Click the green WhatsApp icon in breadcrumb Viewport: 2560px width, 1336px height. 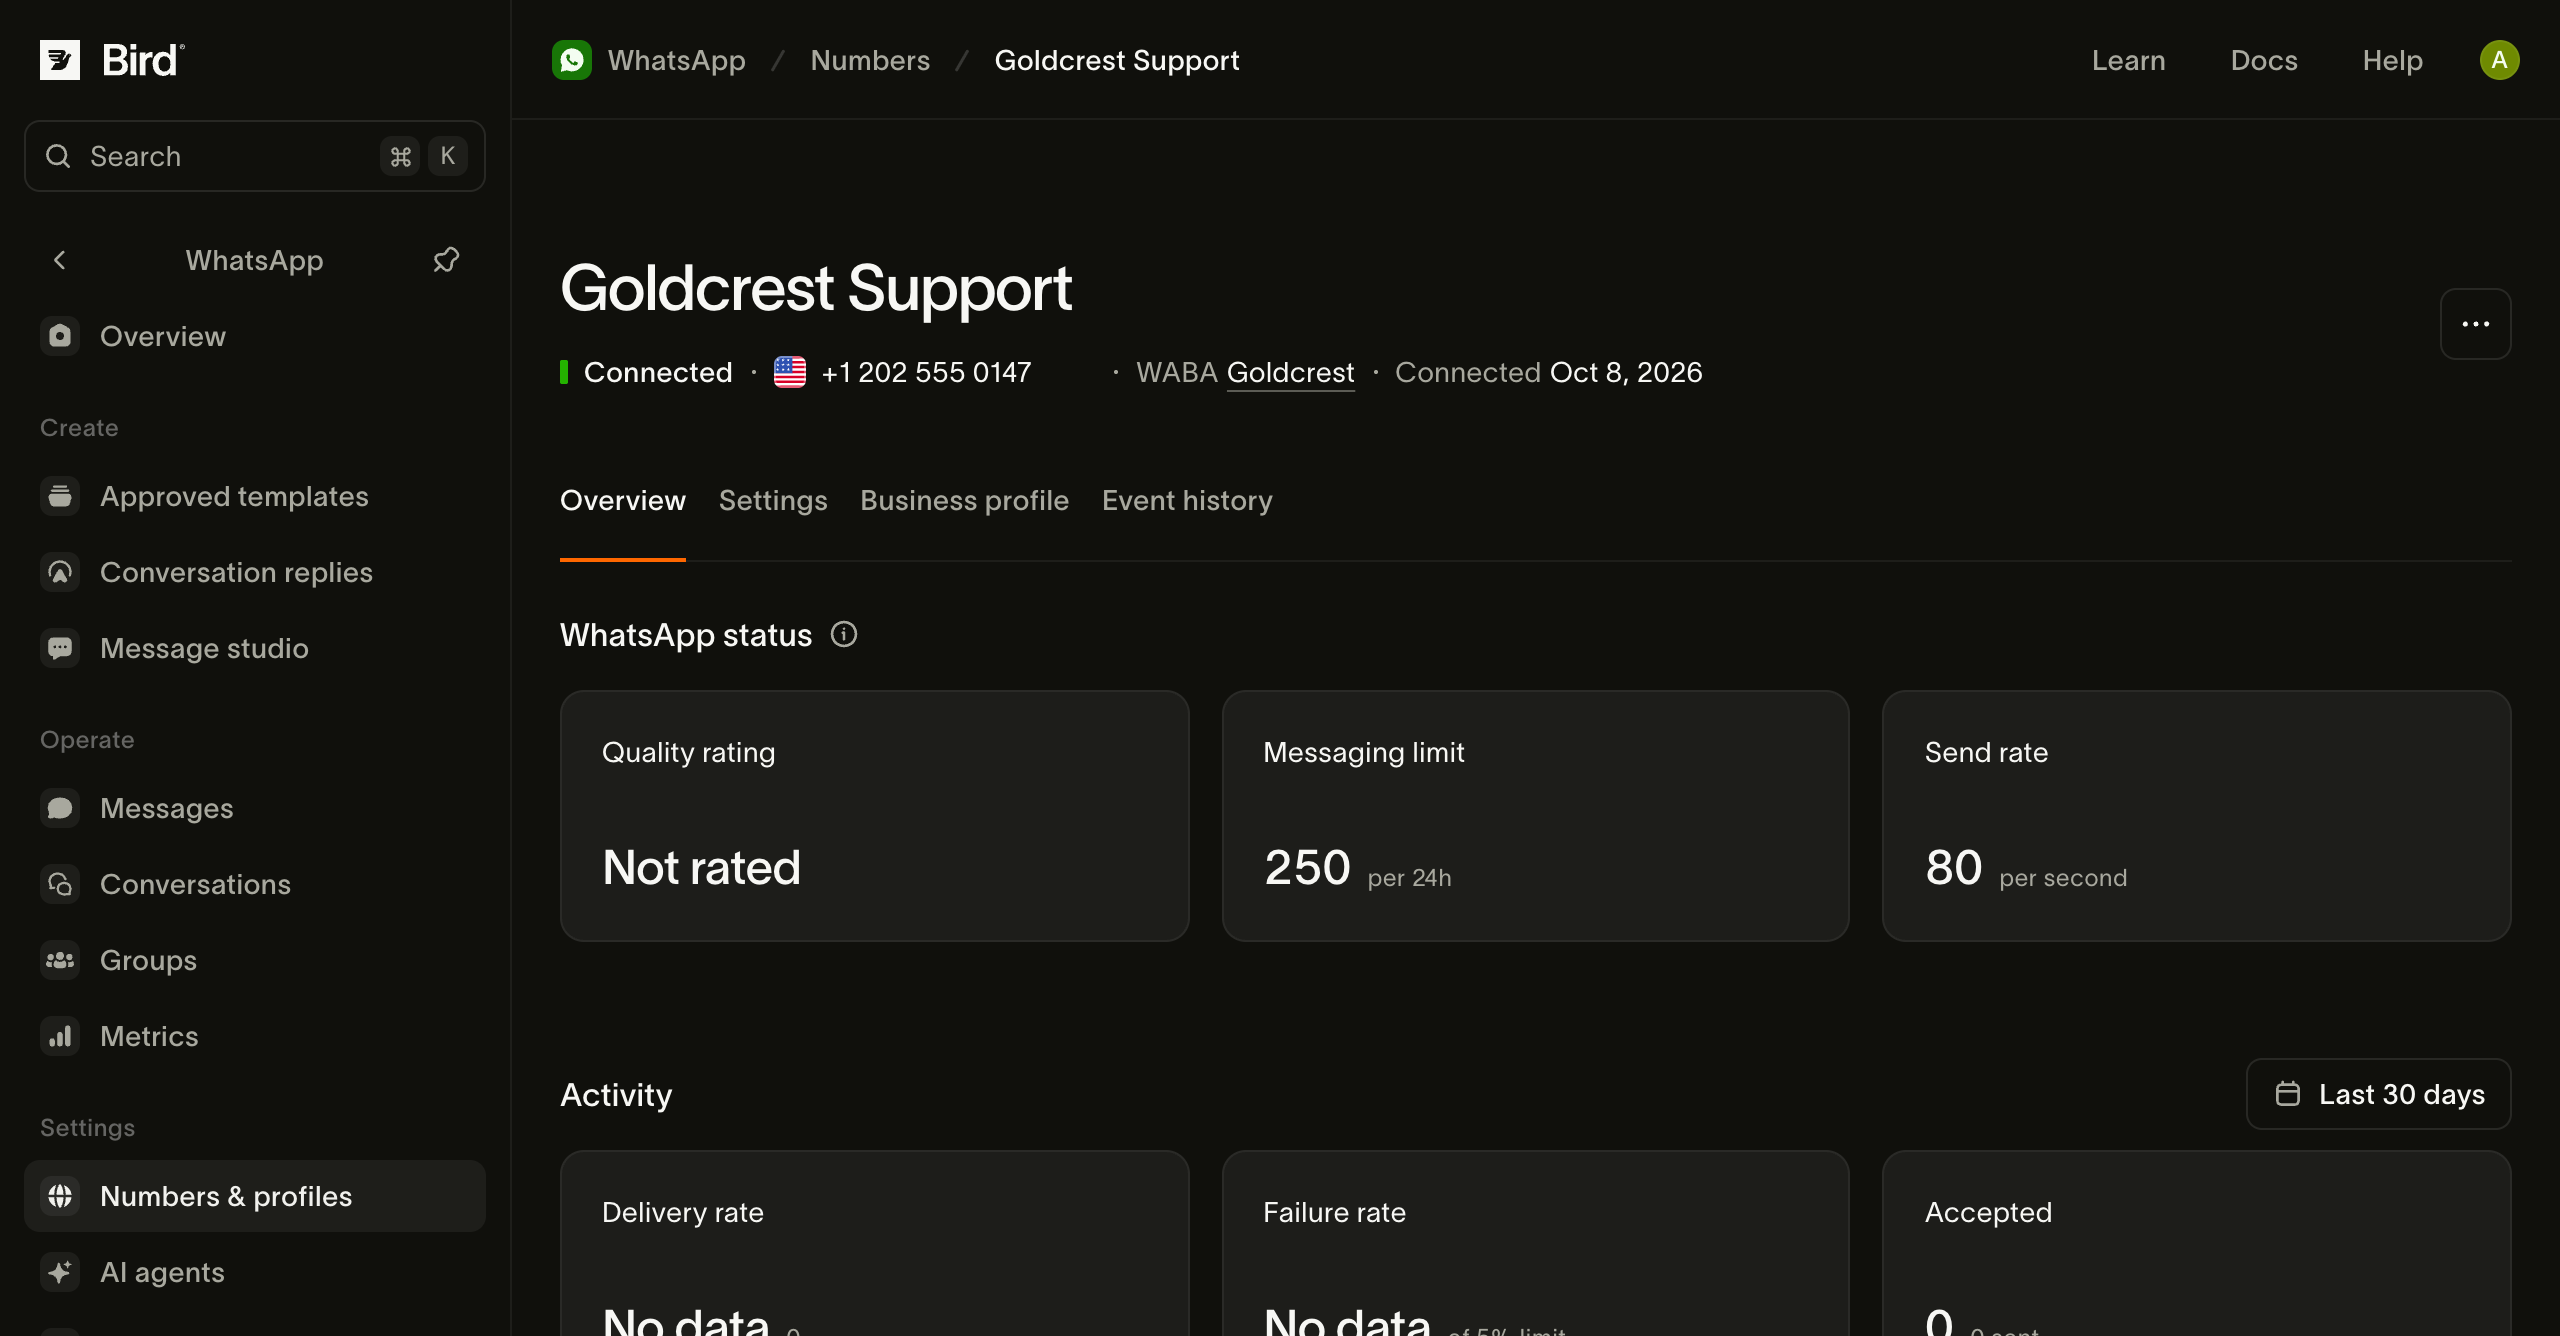tap(572, 60)
